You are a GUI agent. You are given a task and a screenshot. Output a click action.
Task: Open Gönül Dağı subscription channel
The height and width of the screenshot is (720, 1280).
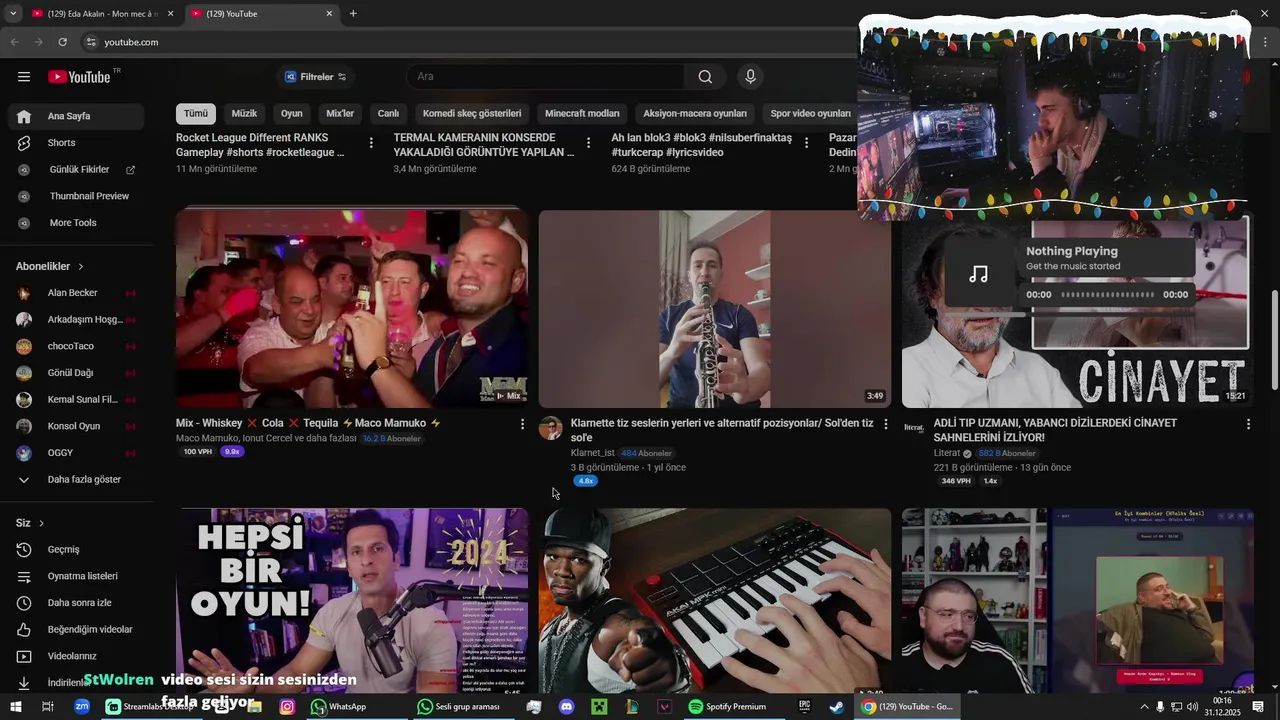pyautogui.click(x=78, y=373)
